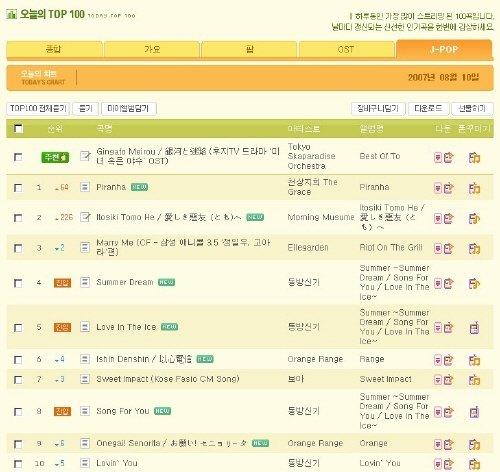The width and height of the screenshot is (500, 472).
Task: Open album Riot On The Grill
Action: tap(391, 248)
